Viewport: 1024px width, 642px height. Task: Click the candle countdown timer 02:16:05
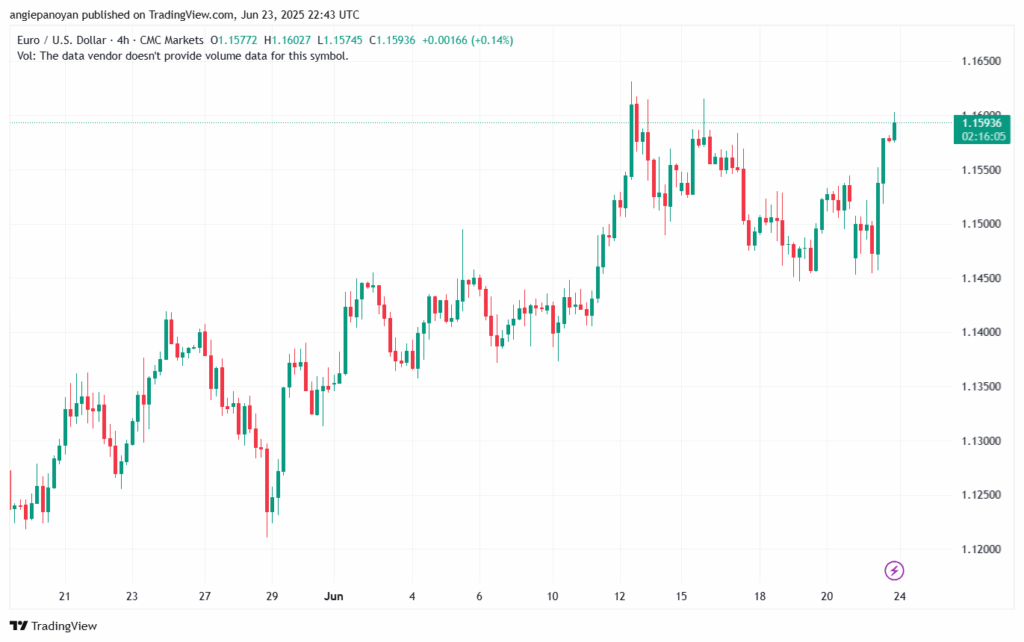pyautogui.click(x=982, y=136)
